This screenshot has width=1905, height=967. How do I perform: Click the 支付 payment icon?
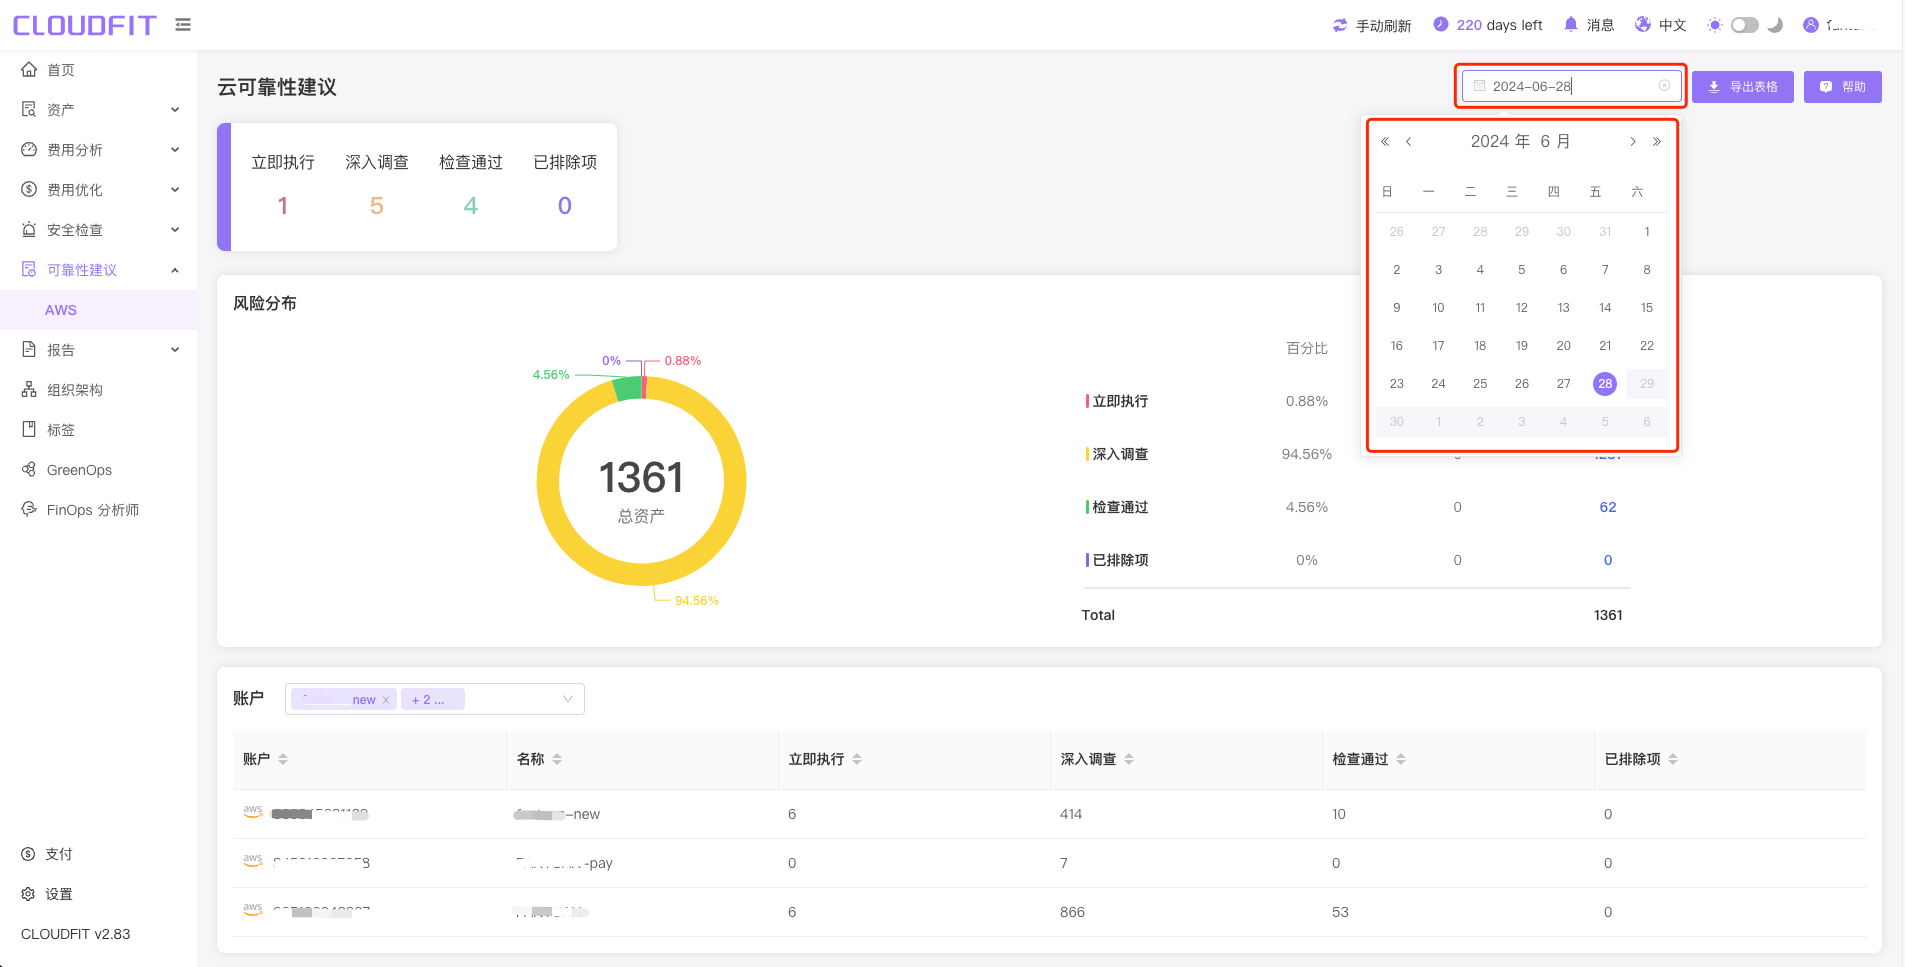(28, 854)
